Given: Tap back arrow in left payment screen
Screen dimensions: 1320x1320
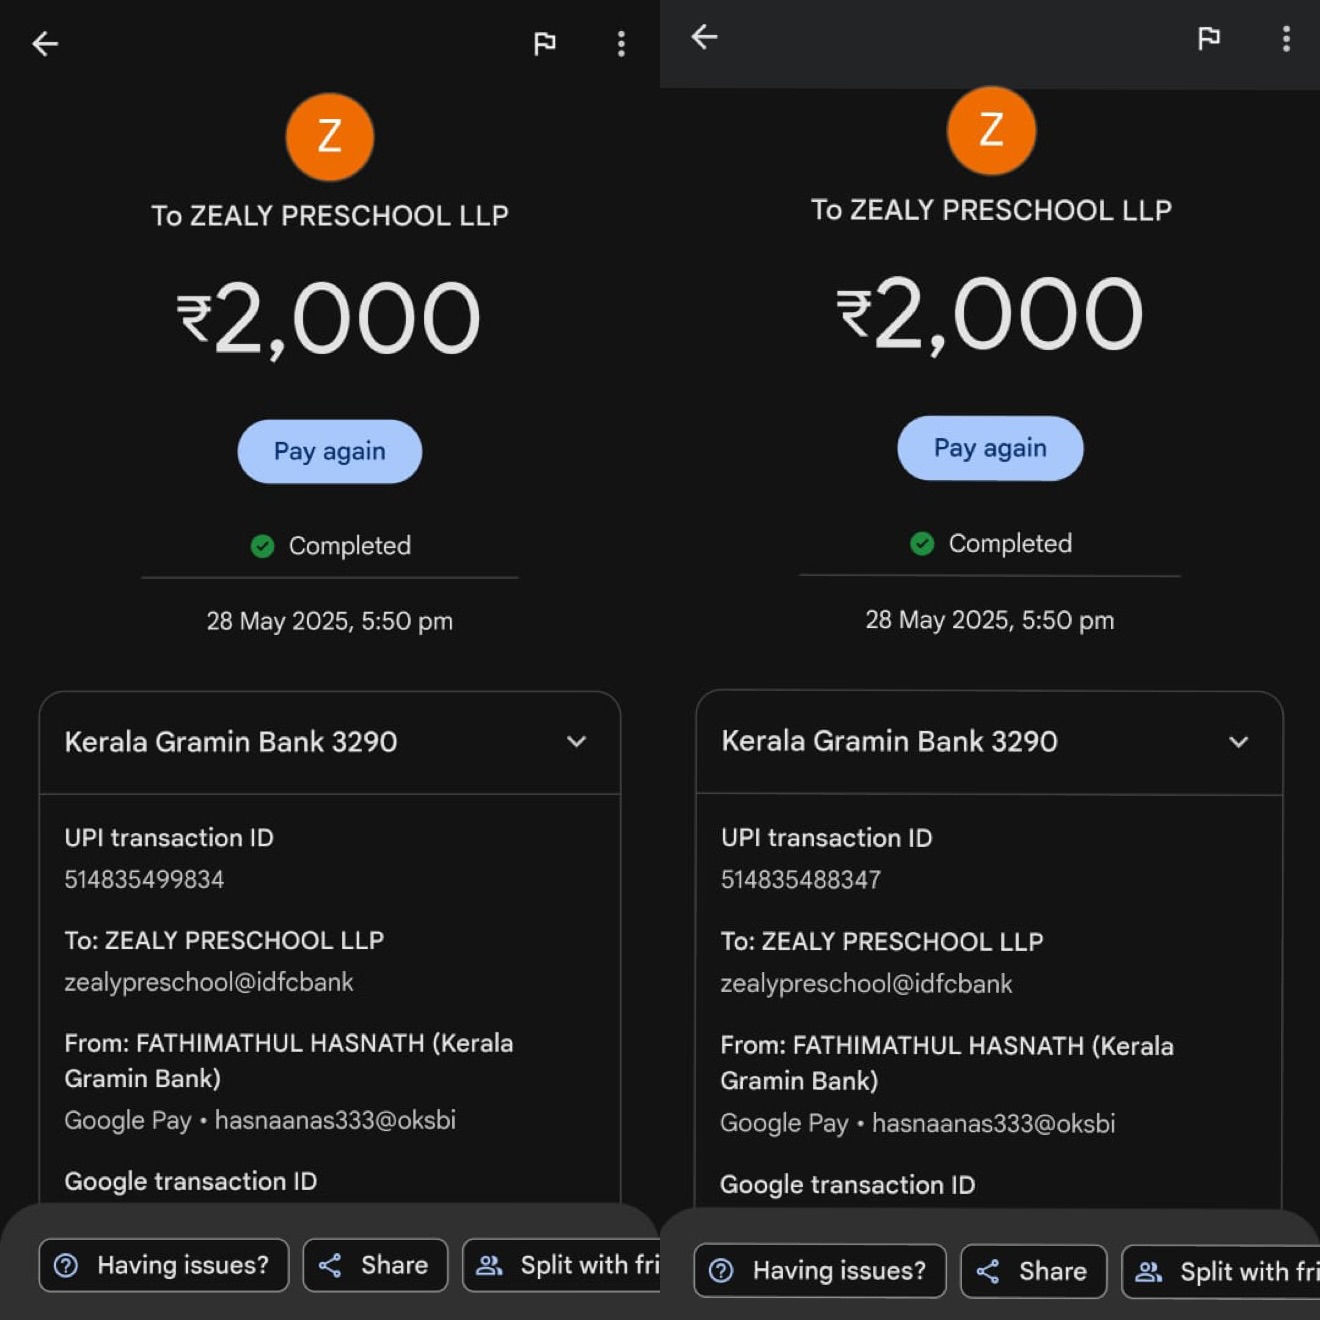Looking at the screenshot, I should pyautogui.click(x=45, y=43).
